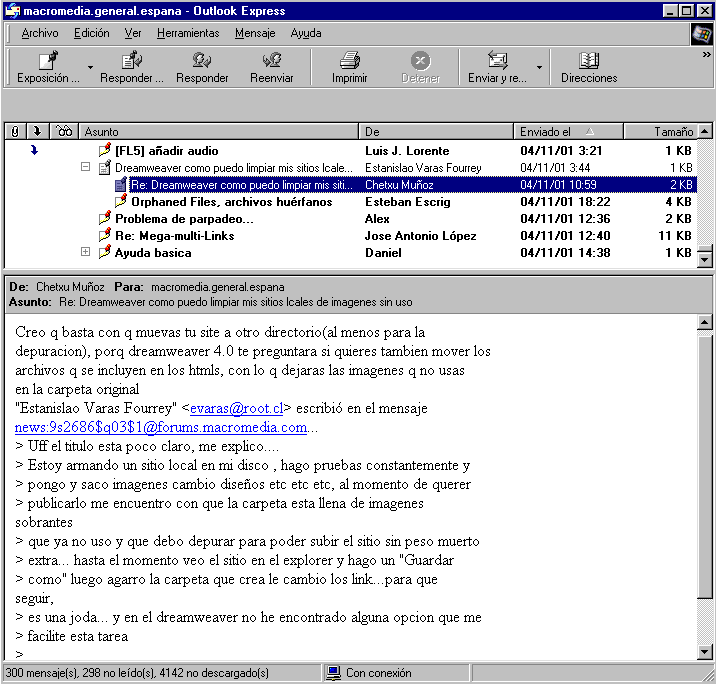Click message list scroll down arrow
Screen dimensions: 716x684
tap(705, 260)
